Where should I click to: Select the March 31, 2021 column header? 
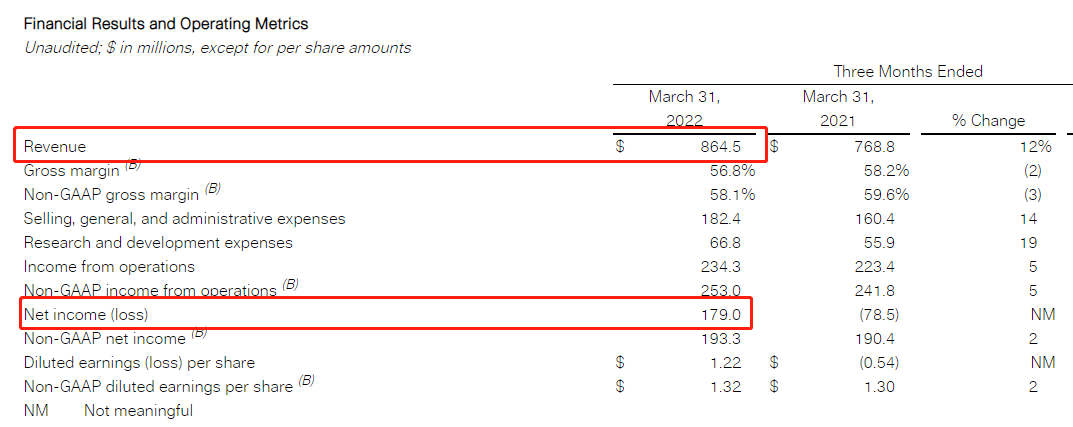tap(838, 109)
